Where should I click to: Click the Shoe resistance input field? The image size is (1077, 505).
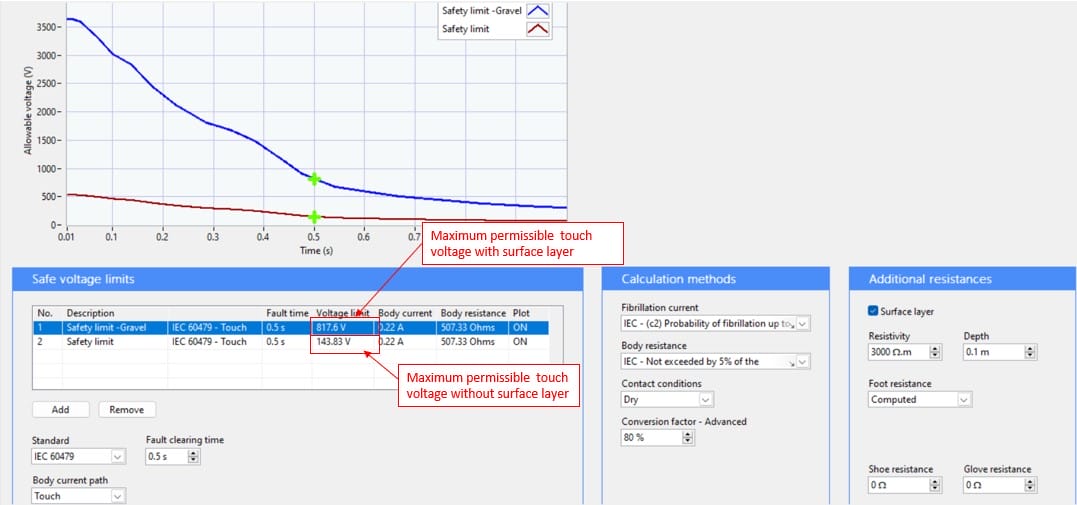[x=897, y=485]
